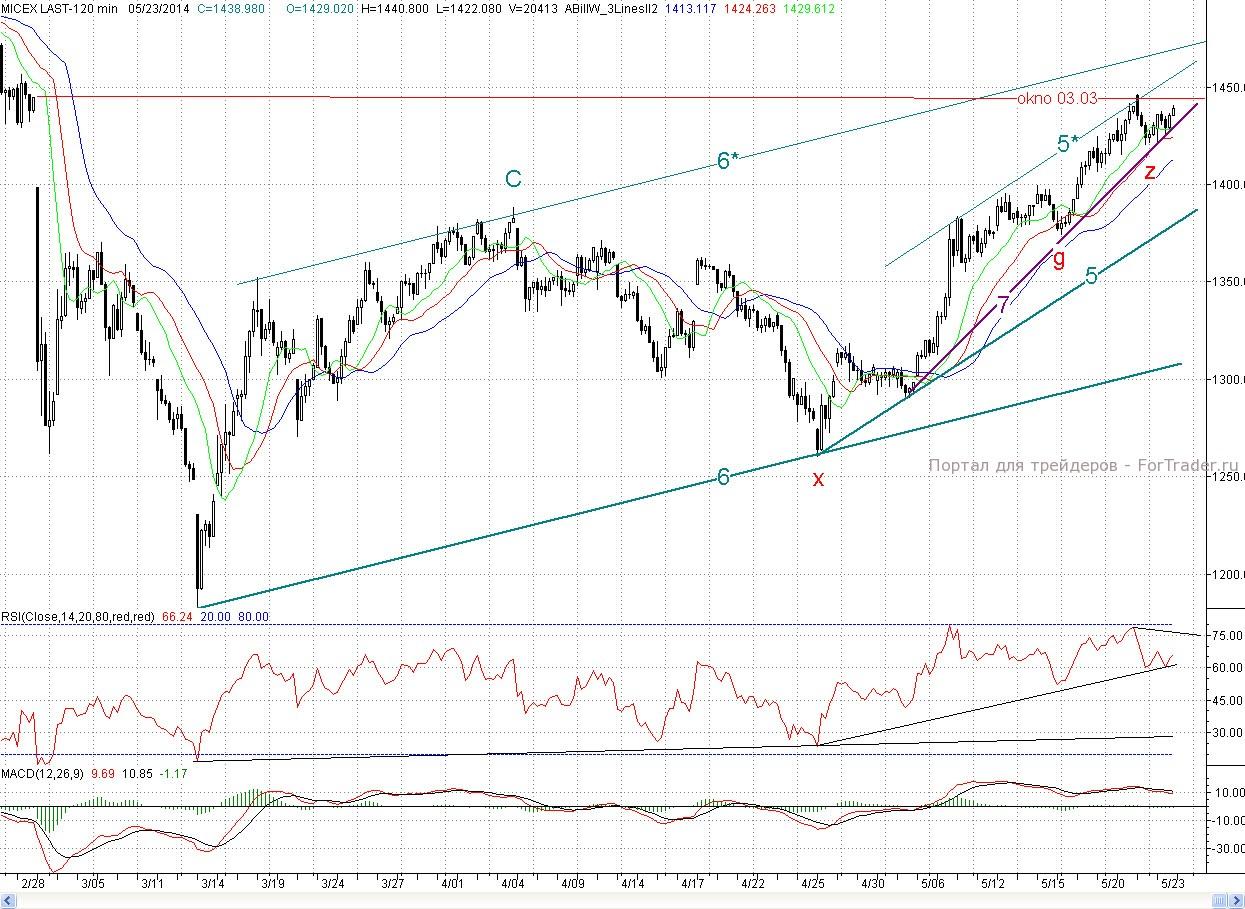Viewport: 1245px width, 909px height.
Task: Click the '60.00' RSI axis value
Action: 1227,668
